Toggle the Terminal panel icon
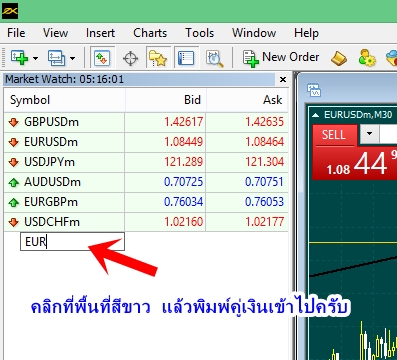This screenshot has width=397, height=360. pos(186,58)
